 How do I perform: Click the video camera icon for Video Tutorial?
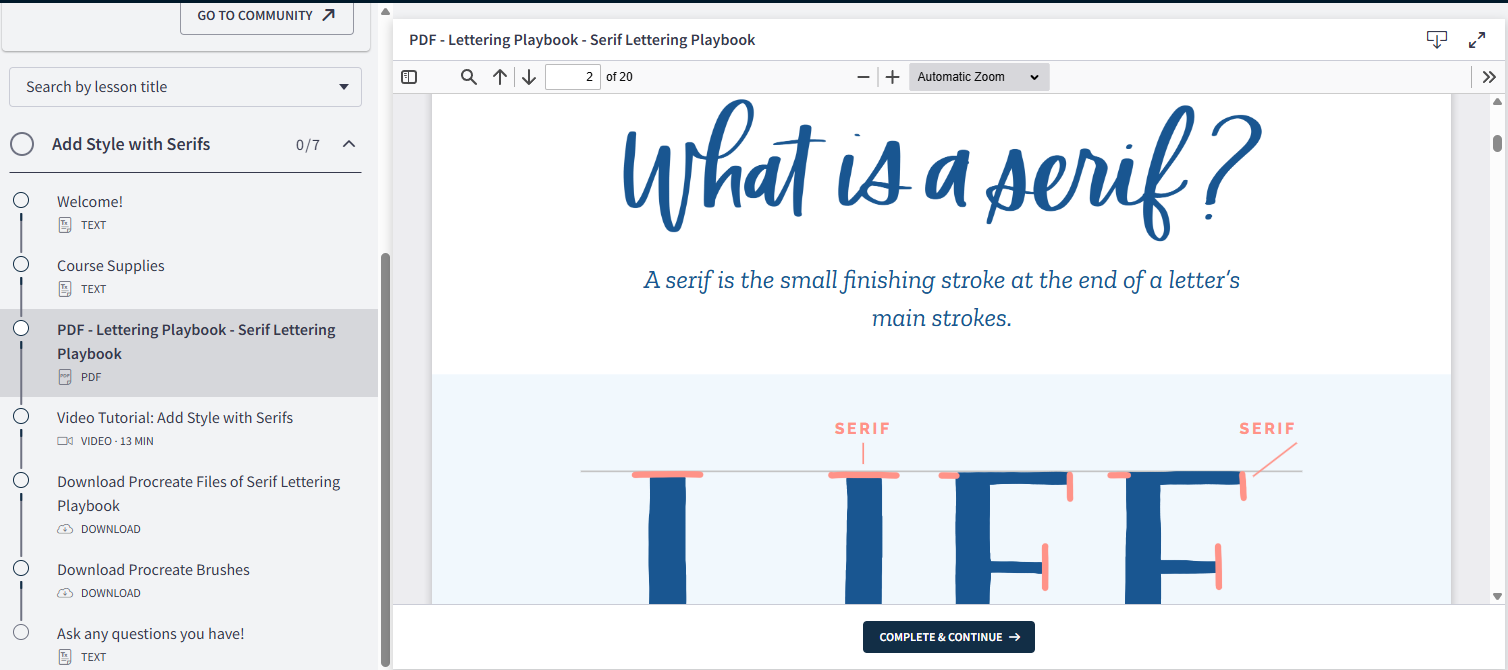65,441
